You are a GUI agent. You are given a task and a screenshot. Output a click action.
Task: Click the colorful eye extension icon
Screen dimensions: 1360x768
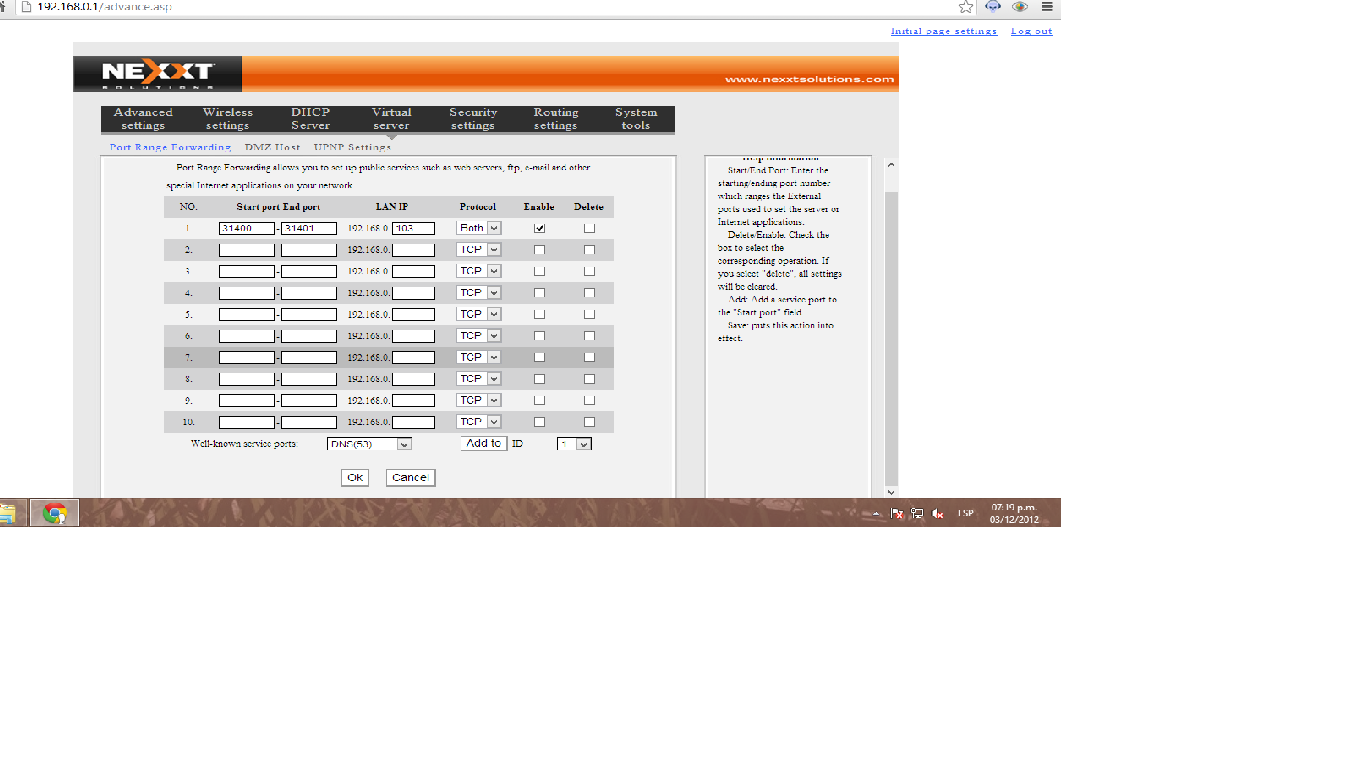[x=1020, y=7]
